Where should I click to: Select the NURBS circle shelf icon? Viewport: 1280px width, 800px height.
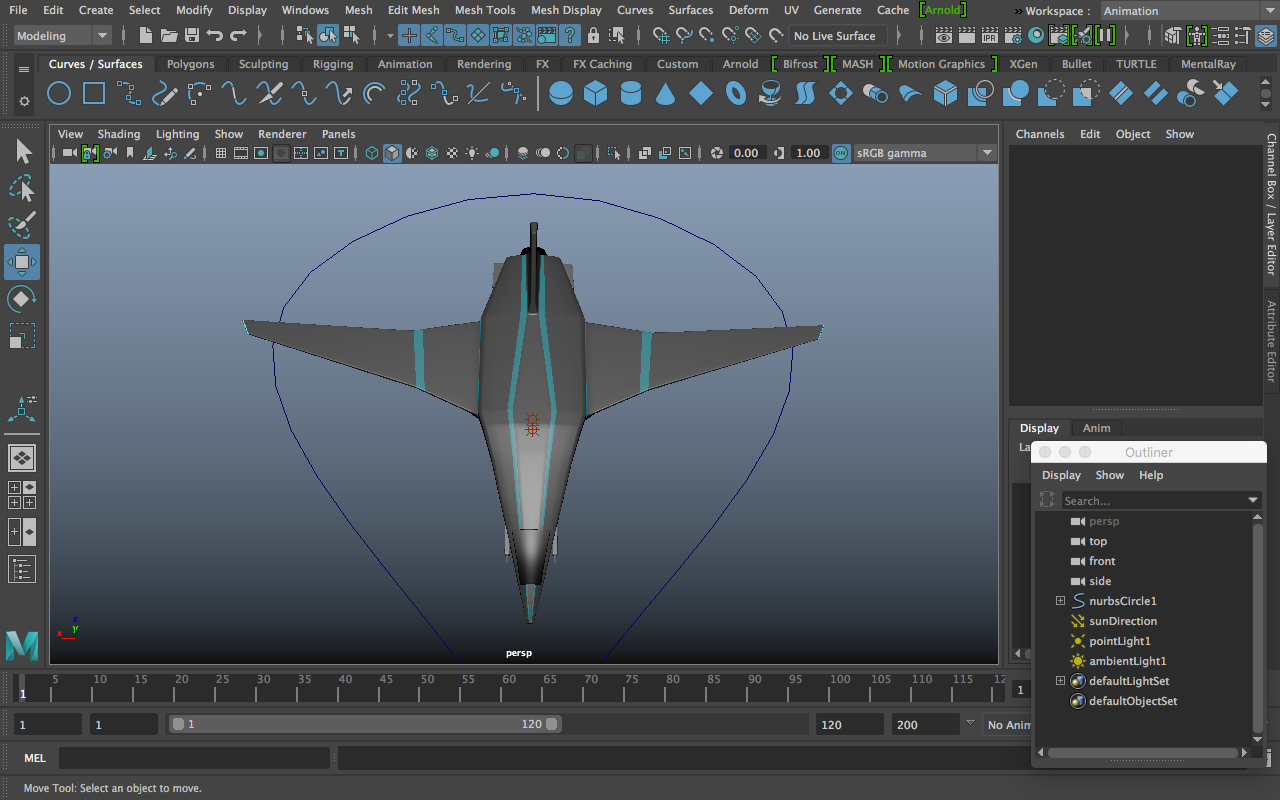pyautogui.click(x=59, y=94)
